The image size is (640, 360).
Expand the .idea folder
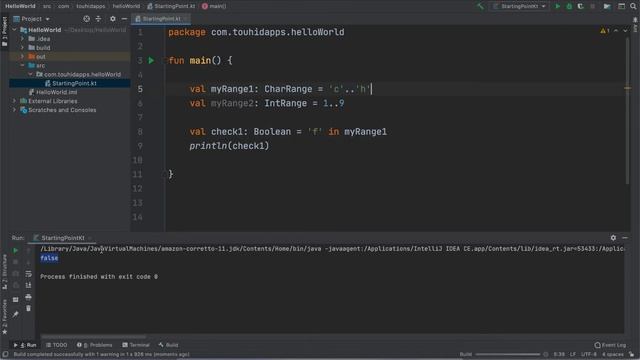(23, 39)
